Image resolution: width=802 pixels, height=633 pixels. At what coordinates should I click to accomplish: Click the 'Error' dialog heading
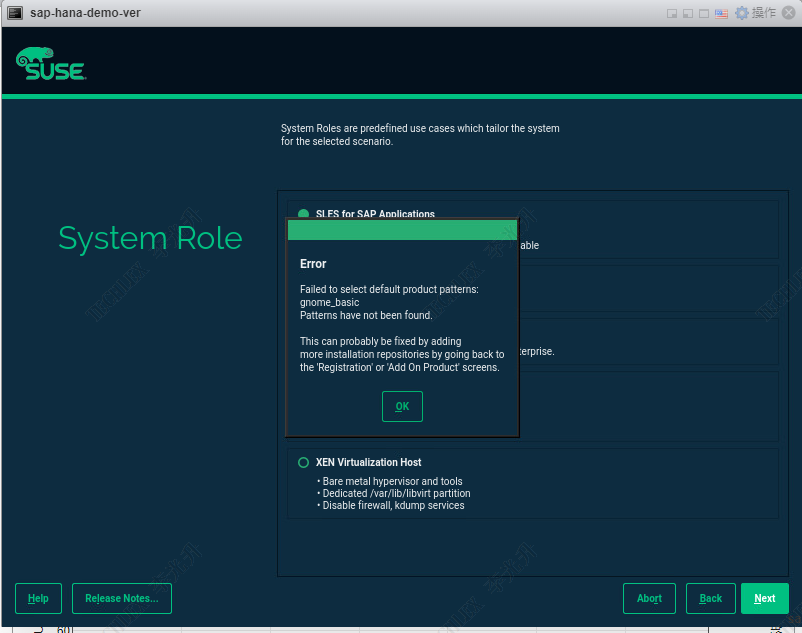[313, 264]
